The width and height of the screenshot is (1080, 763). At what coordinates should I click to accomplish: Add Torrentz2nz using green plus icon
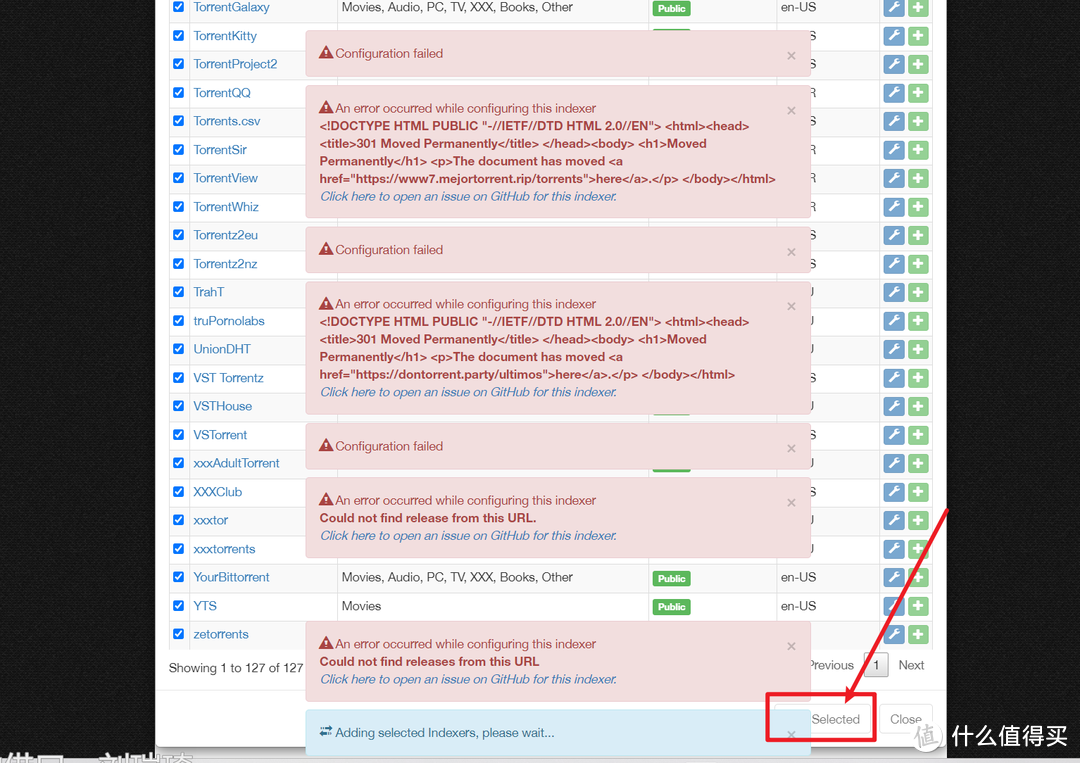917,264
